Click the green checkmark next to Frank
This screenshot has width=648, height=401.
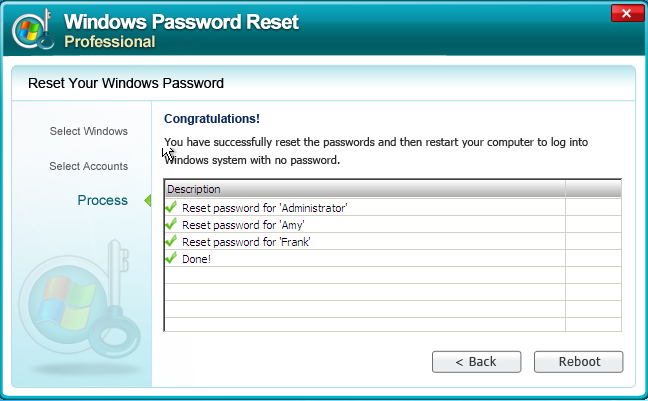pyautogui.click(x=172, y=241)
